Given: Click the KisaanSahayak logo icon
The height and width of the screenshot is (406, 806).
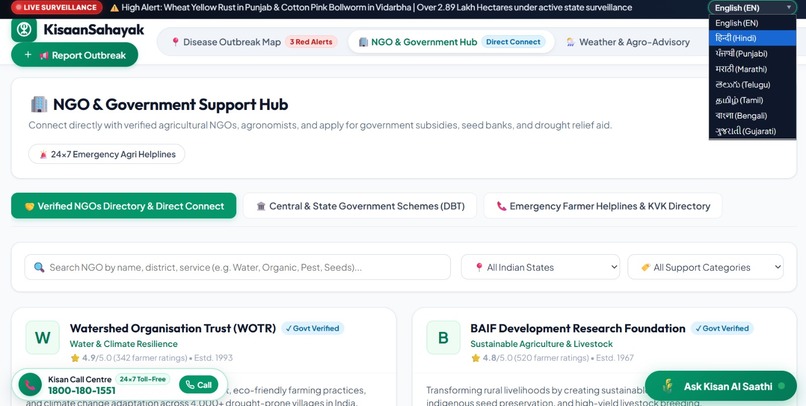Looking at the screenshot, I should [x=24, y=30].
